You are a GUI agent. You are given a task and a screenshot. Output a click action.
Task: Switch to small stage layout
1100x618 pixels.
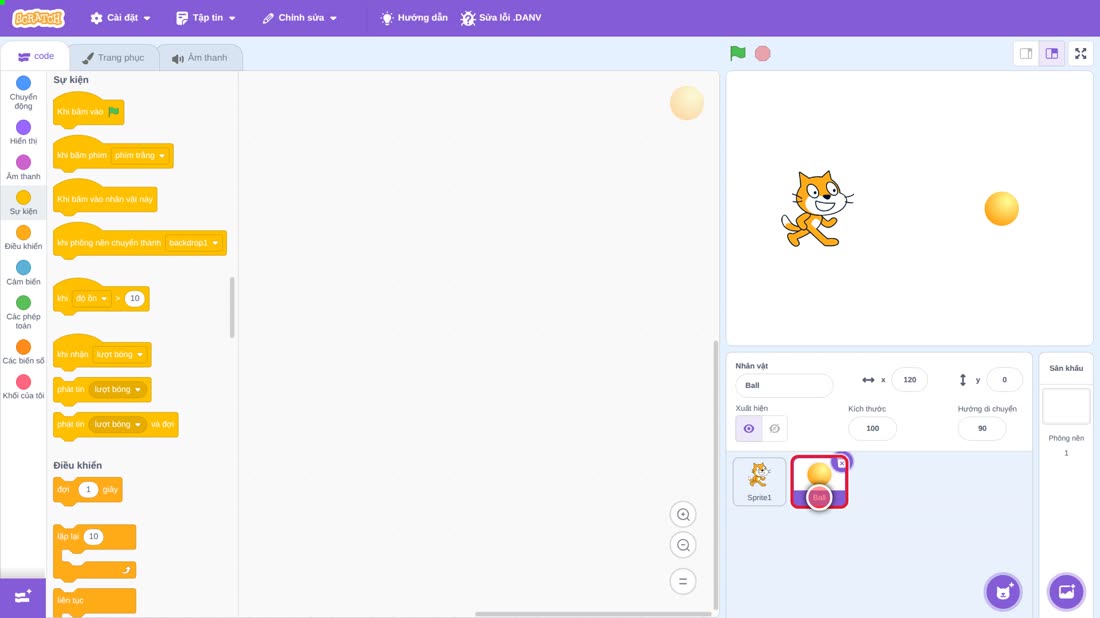tap(1026, 53)
